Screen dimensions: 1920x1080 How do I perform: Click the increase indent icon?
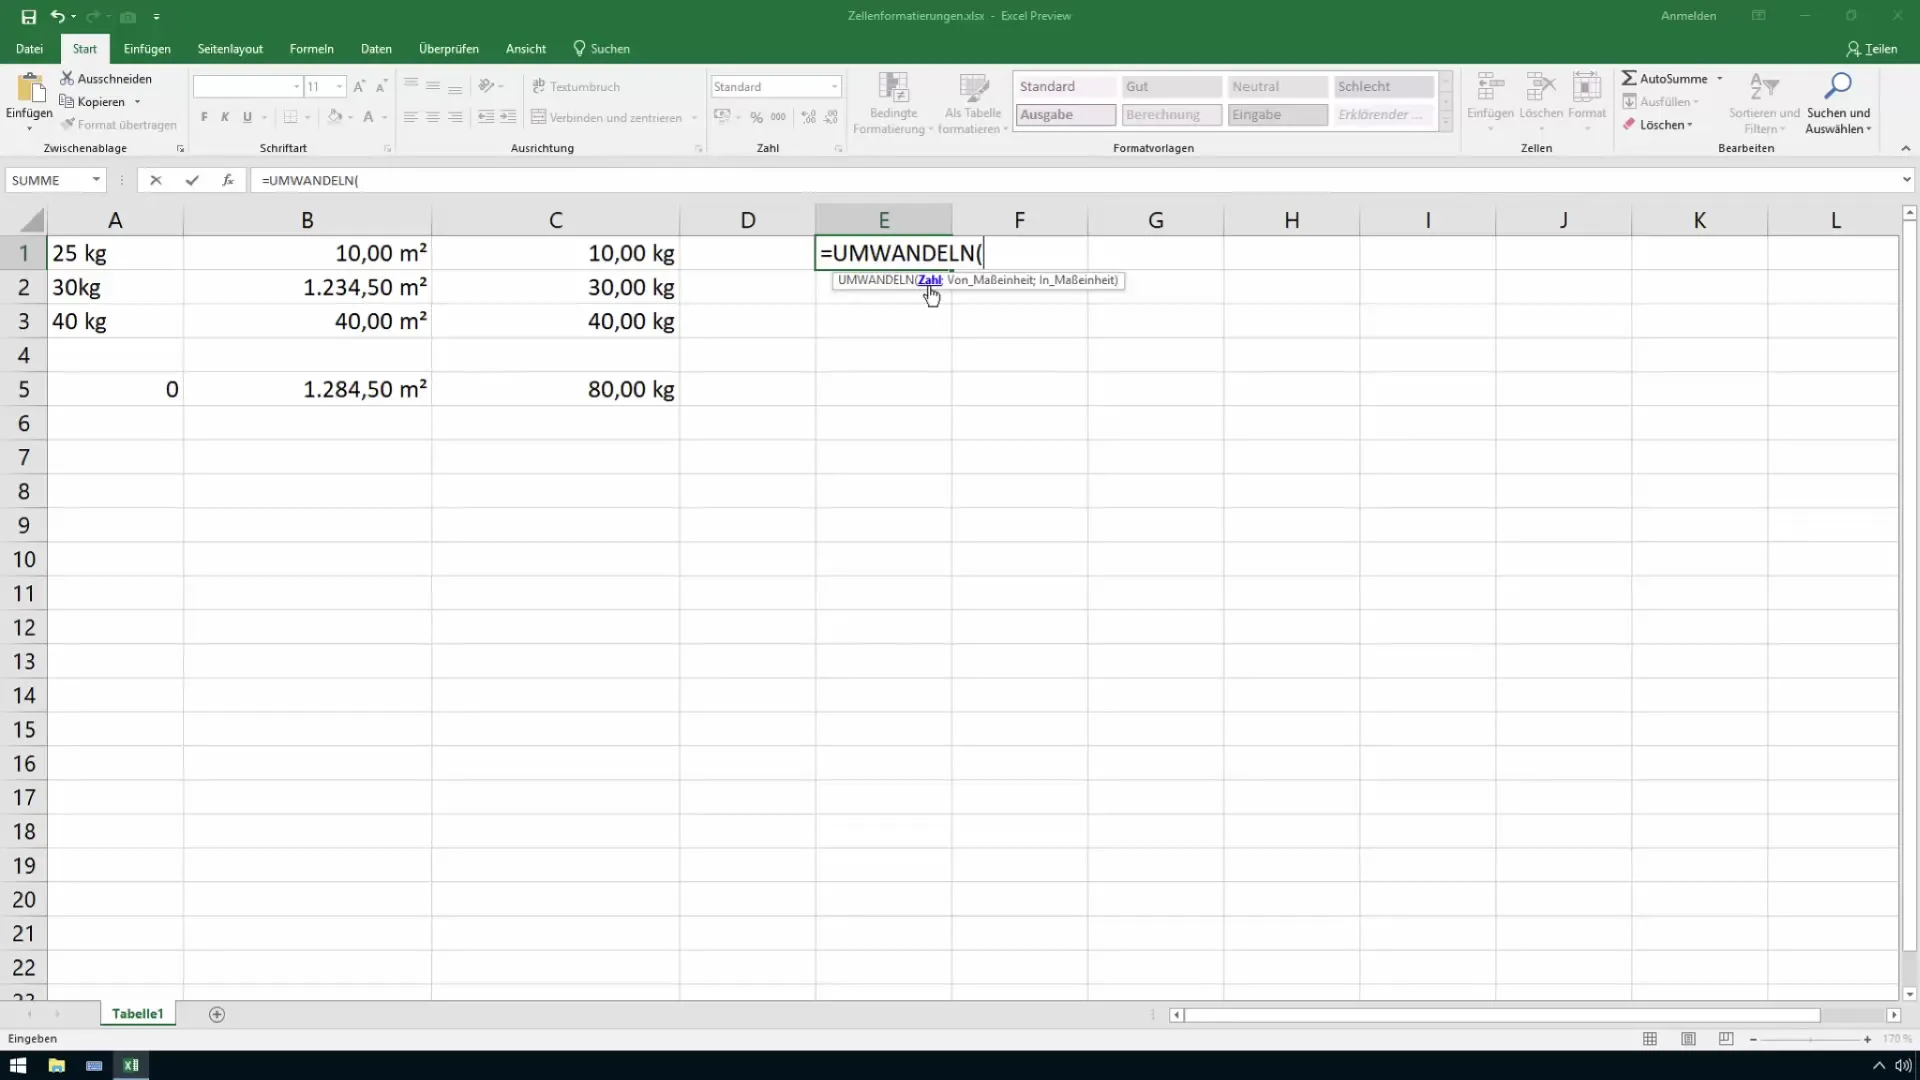(x=508, y=117)
